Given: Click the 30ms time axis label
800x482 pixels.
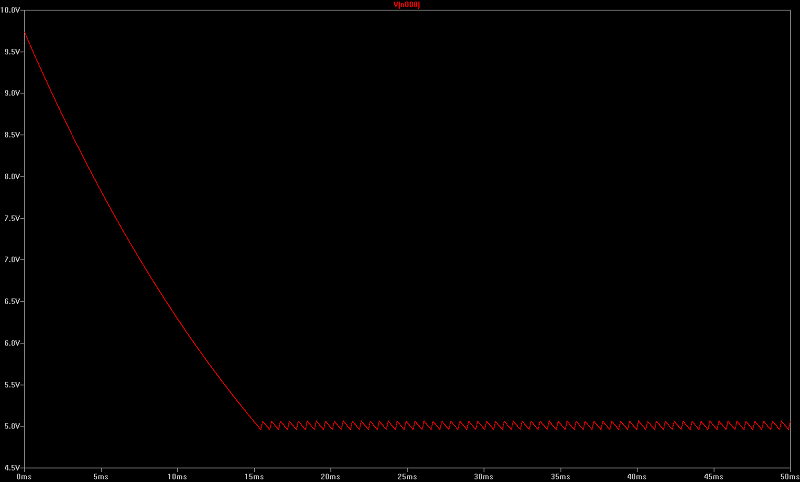Looking at the screenshot, I should tap(483, 476).
